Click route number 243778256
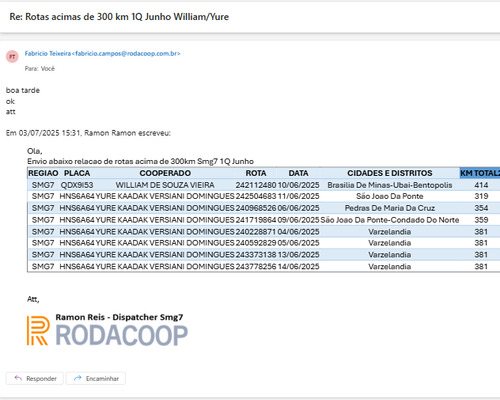Screen dimensions: 500x400 (x=256, y=266)
